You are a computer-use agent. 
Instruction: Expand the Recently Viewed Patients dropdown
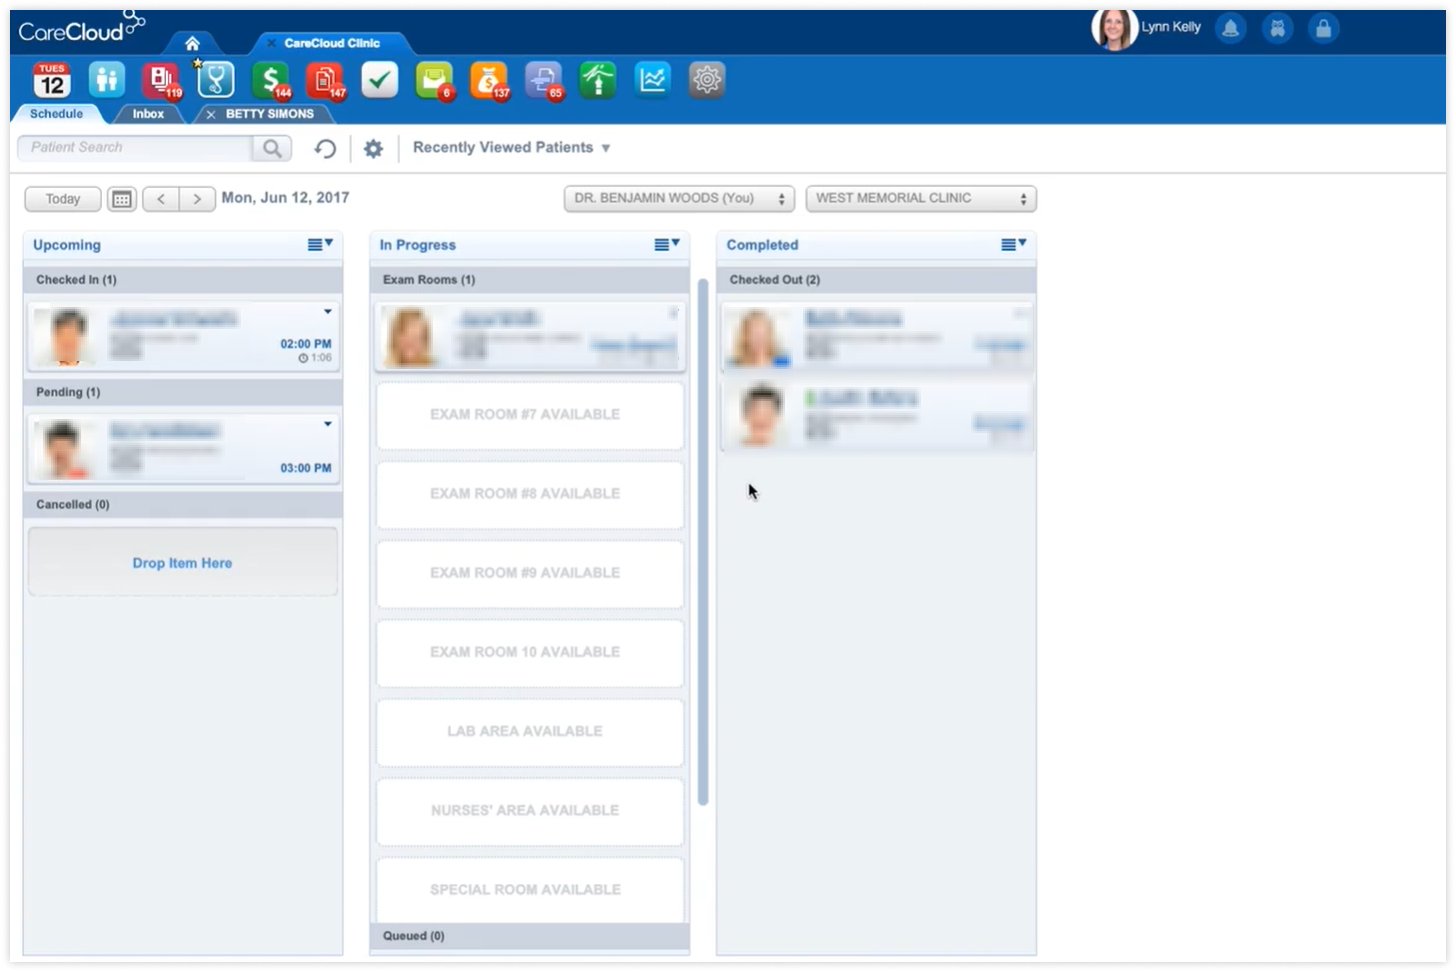510,147
